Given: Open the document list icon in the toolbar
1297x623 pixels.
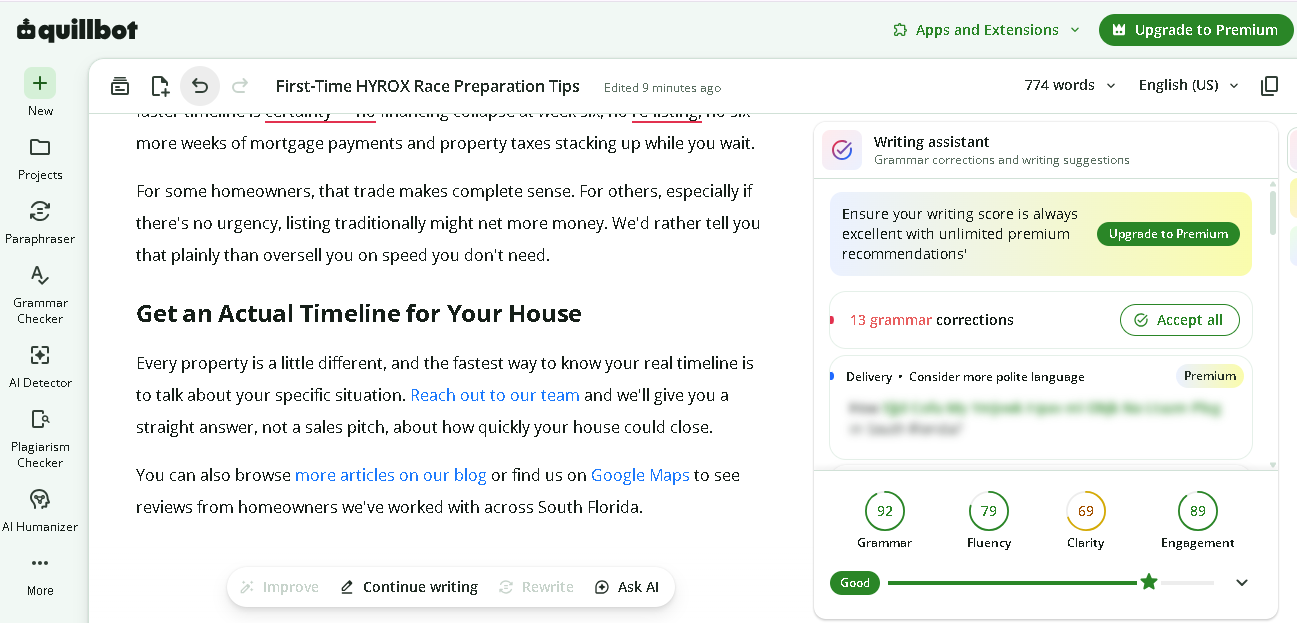Looking at the screenshot, I should tap(120, 86).
